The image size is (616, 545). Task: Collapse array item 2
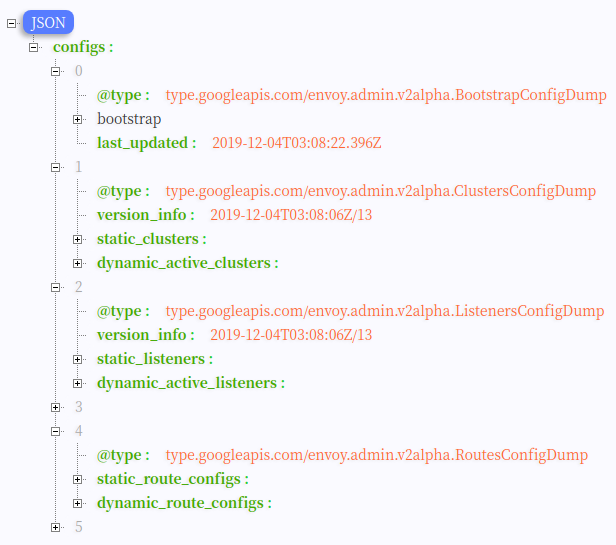tap(56, 287)
